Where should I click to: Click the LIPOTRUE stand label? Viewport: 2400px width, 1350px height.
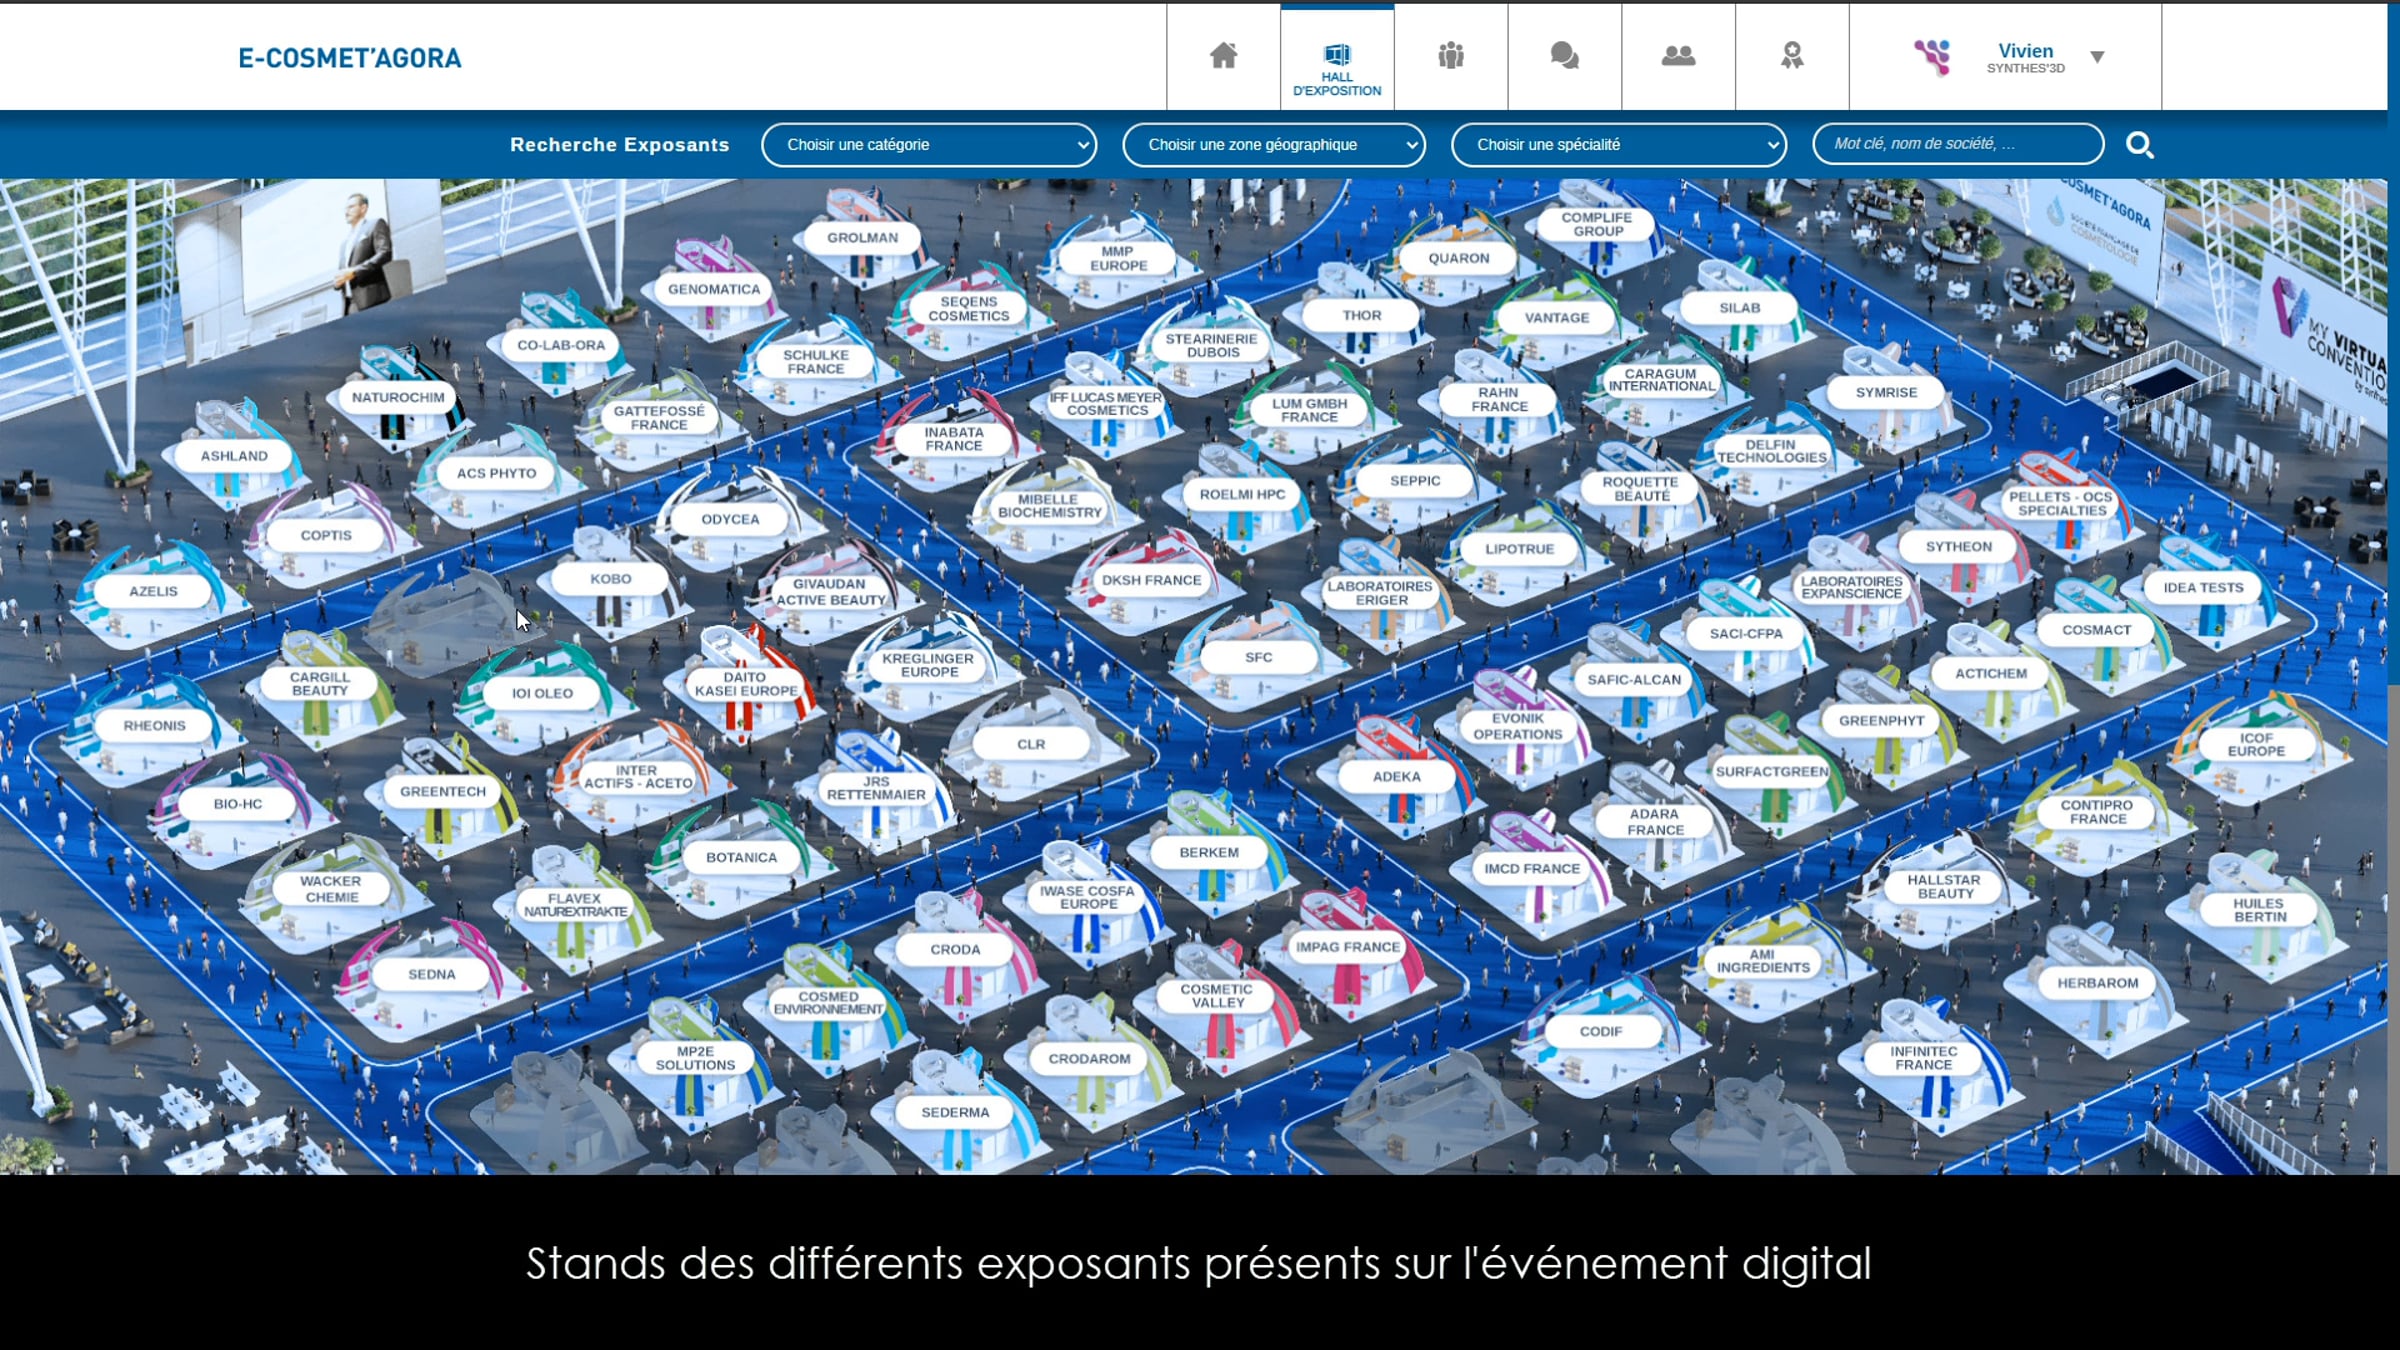click(x=1519, y=549)
